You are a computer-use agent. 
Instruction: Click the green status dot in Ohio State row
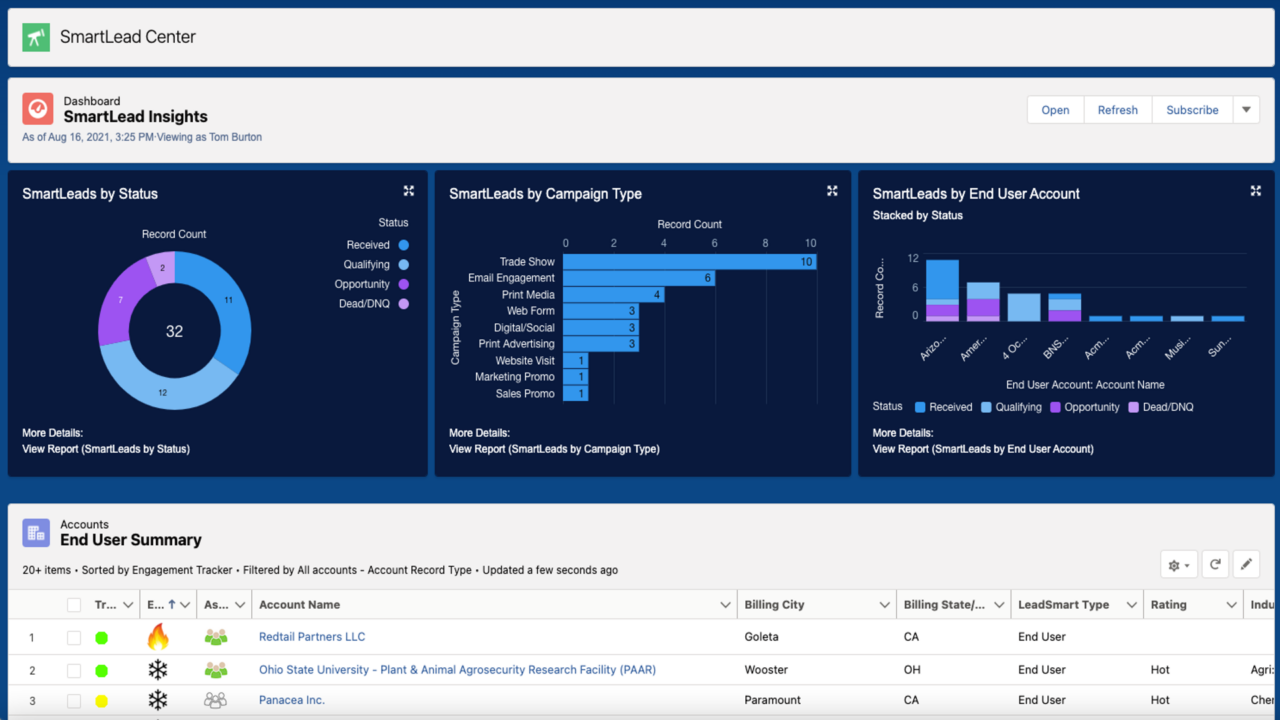(x=101, y=670)
